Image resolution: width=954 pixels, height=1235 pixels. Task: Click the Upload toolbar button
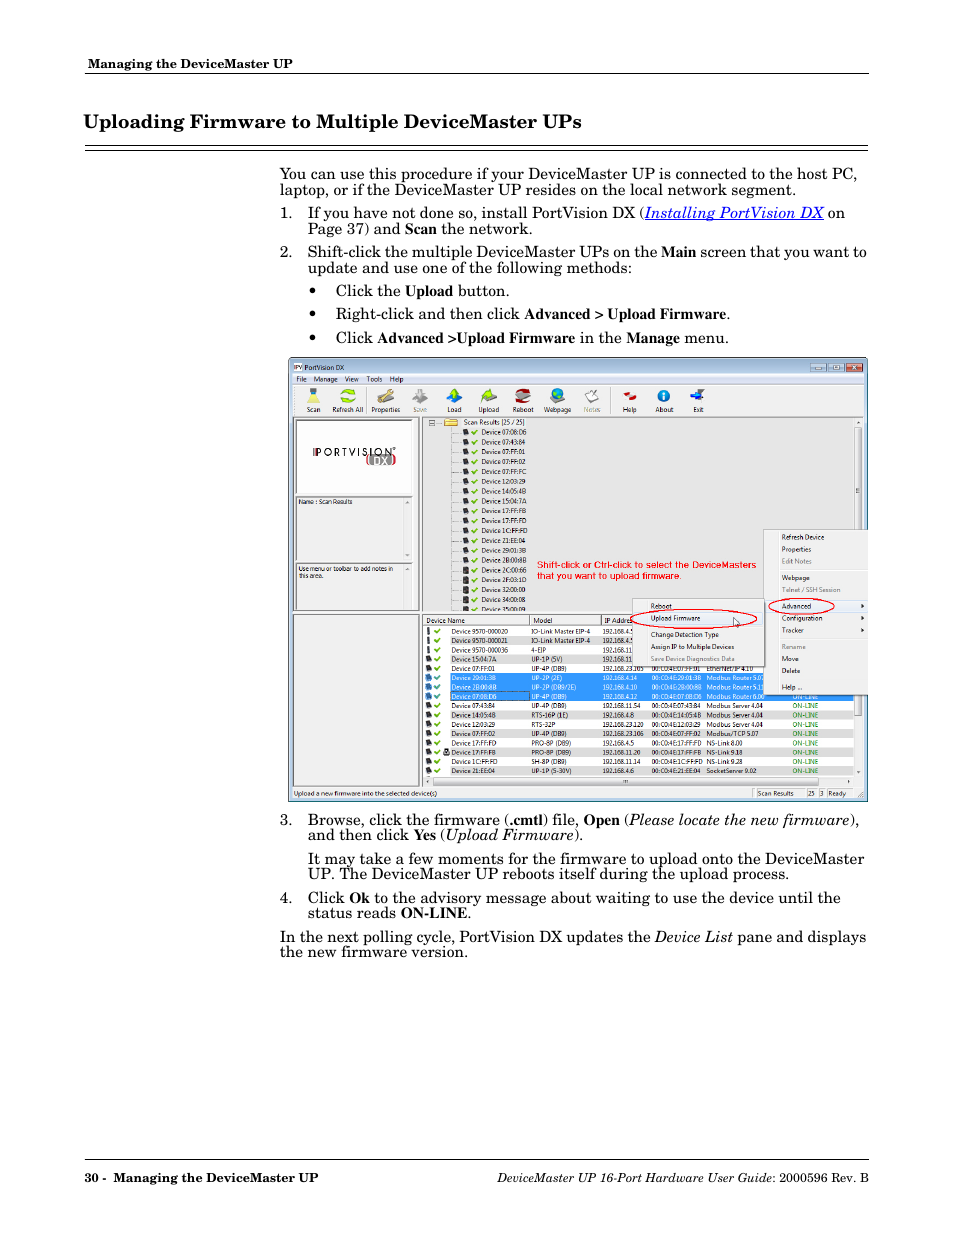[488, 400]
